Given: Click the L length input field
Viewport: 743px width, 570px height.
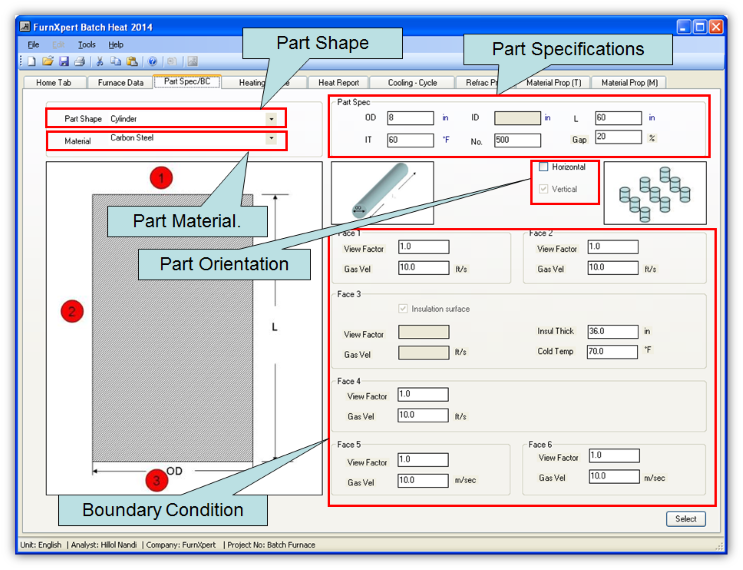Looking at the screenshot, I should coord(618,118).
